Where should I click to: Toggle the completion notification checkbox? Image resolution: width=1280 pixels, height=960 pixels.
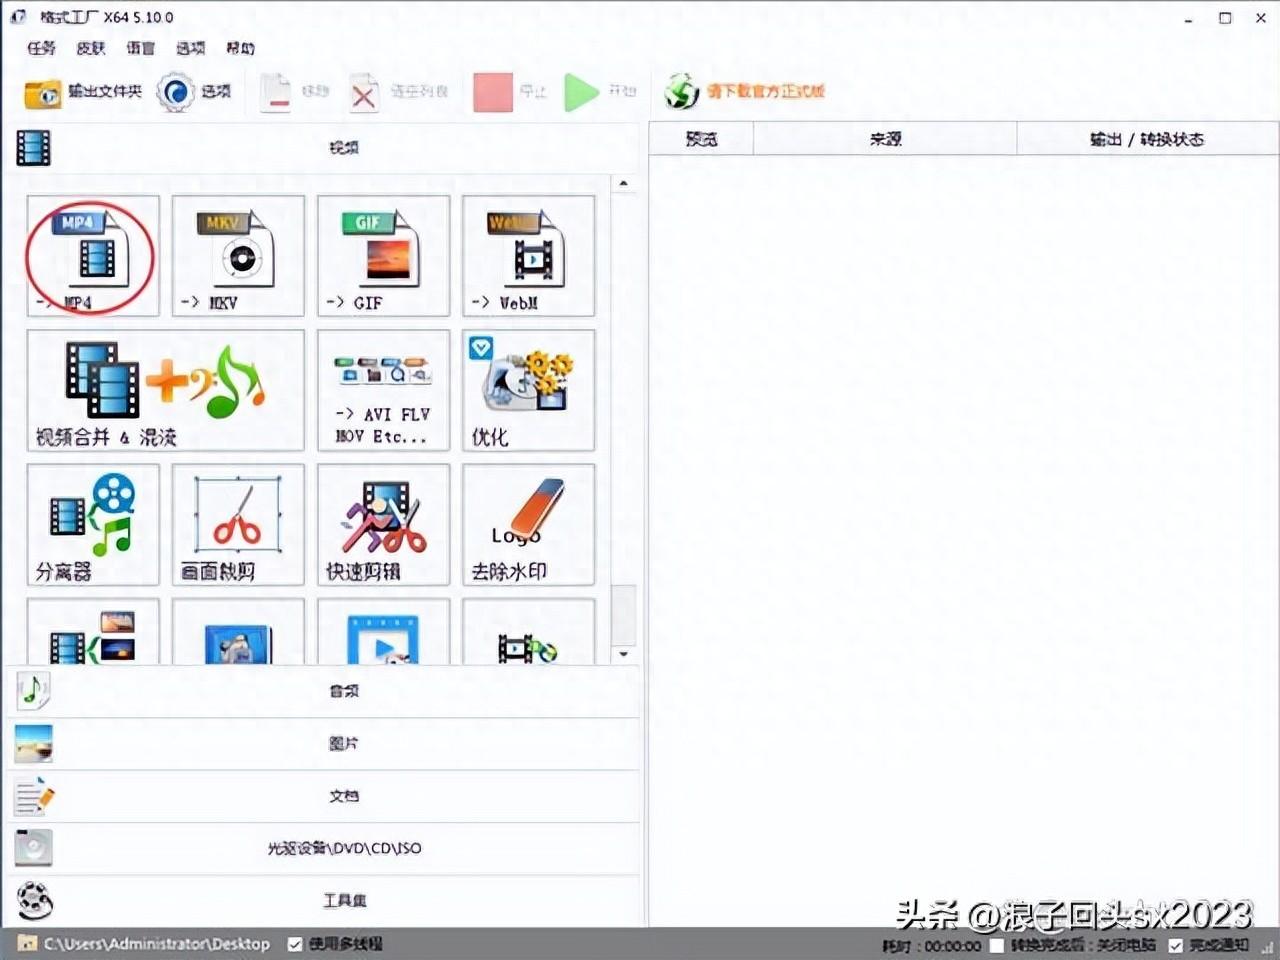point(1175,945)
